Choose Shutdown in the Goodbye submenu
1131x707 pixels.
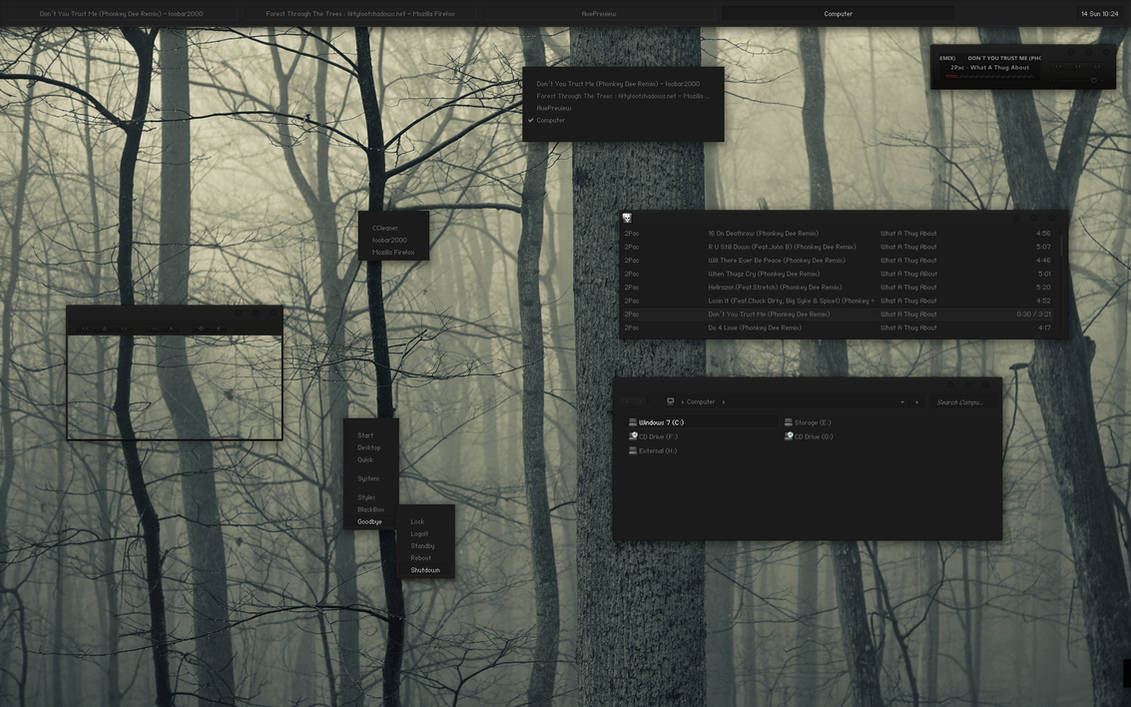(x=426, y=571)
